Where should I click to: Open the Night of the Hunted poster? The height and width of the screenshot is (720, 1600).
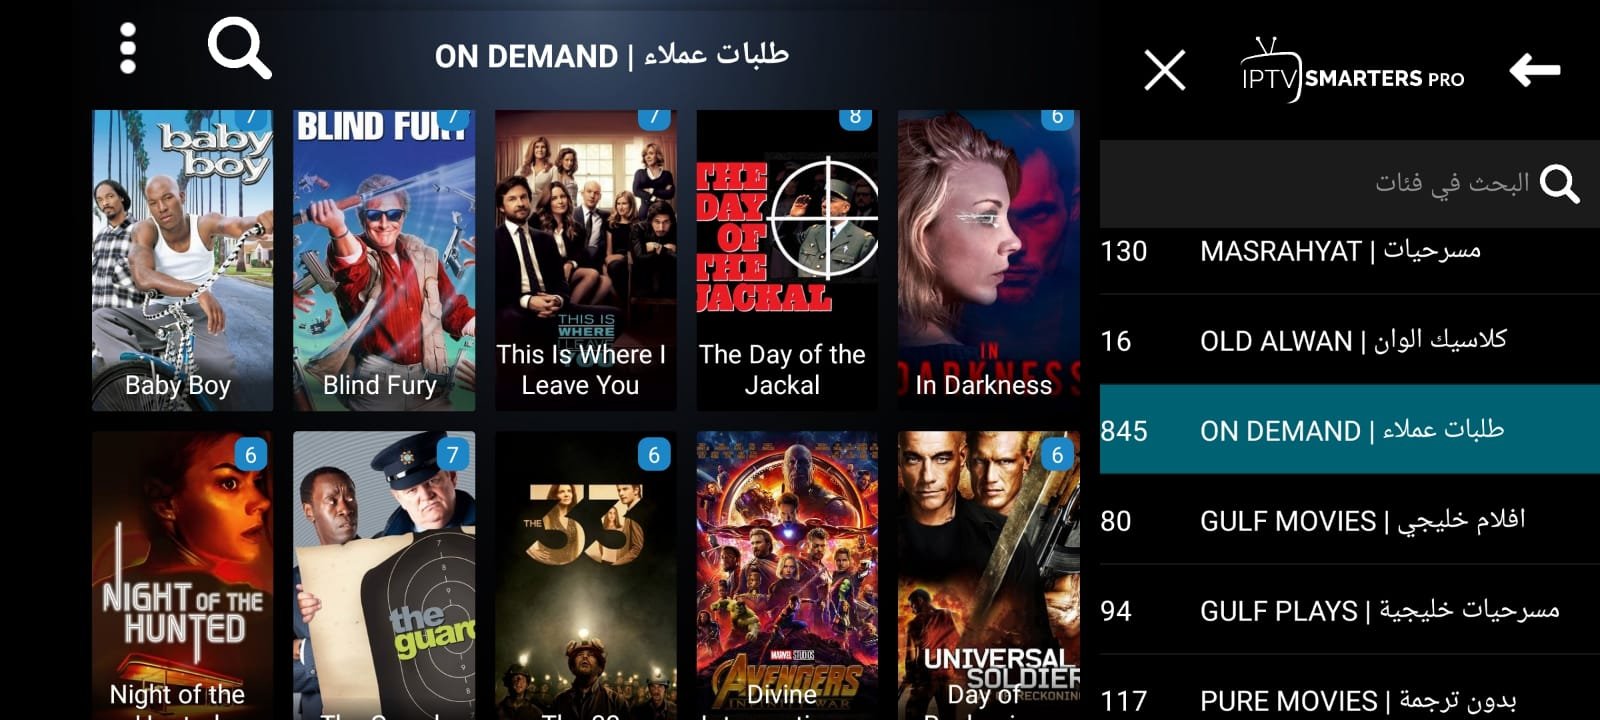182,576
